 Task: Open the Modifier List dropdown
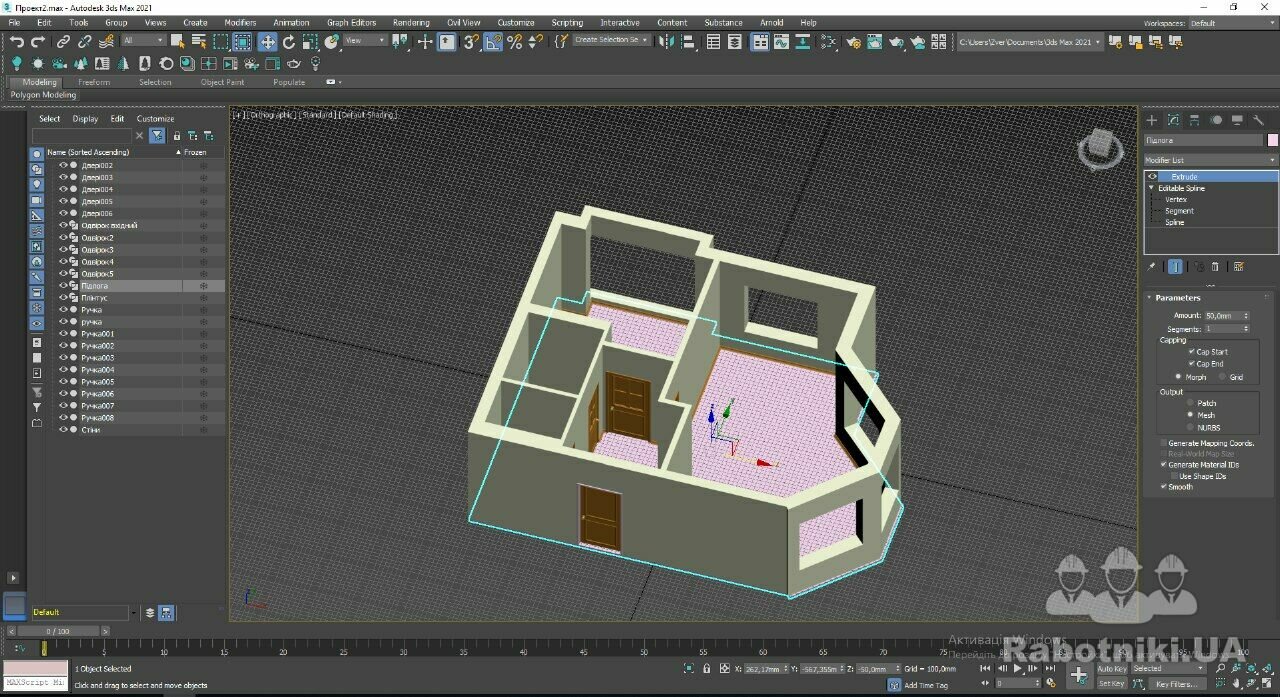(1211, 160)
